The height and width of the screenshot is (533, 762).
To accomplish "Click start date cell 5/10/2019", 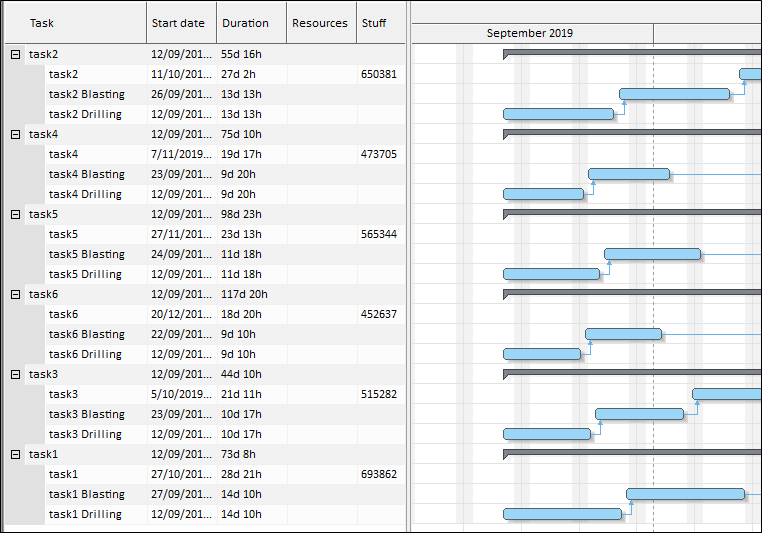I will 181,394.
